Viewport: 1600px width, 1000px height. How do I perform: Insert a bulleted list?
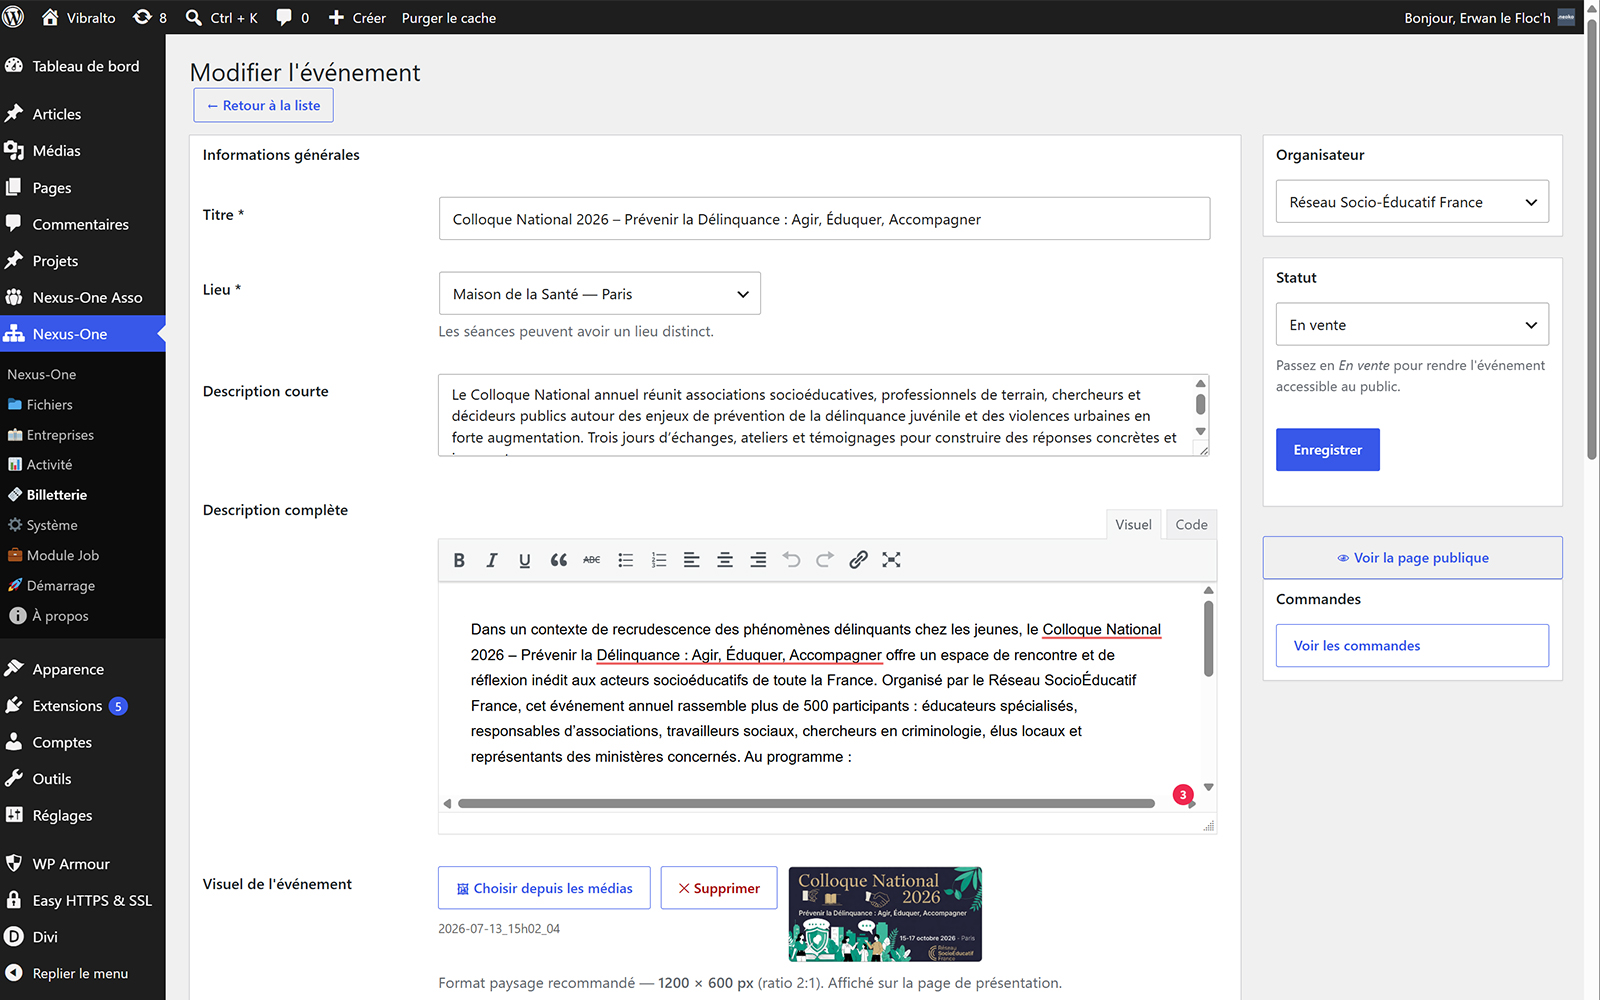point(626,560)
